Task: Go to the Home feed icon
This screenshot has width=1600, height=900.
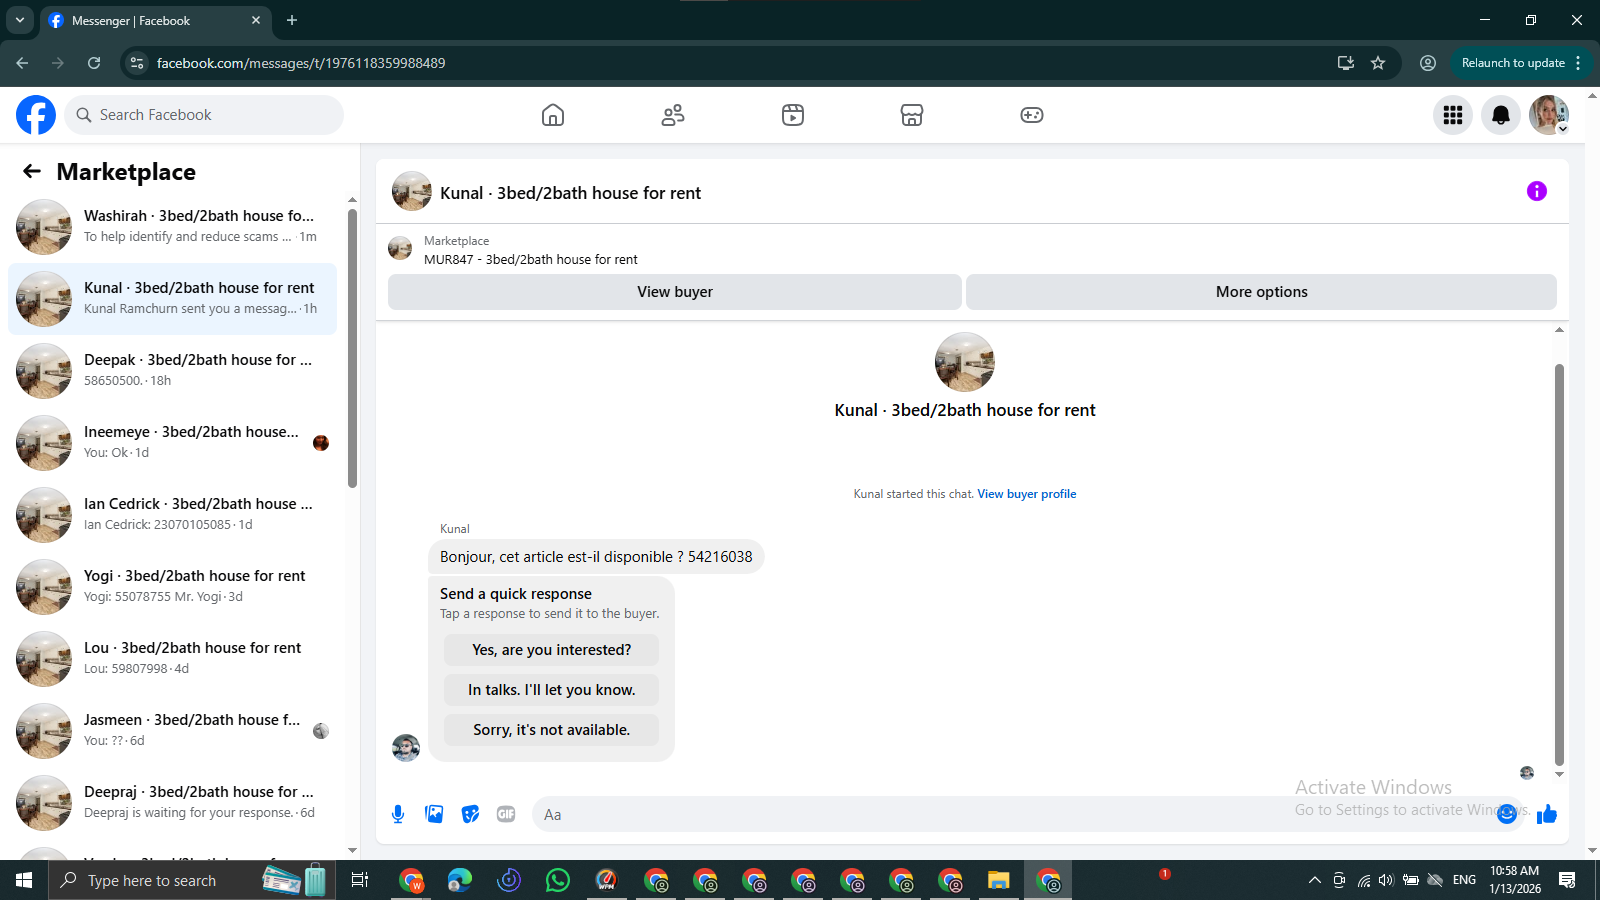Action: coord(553,115)
